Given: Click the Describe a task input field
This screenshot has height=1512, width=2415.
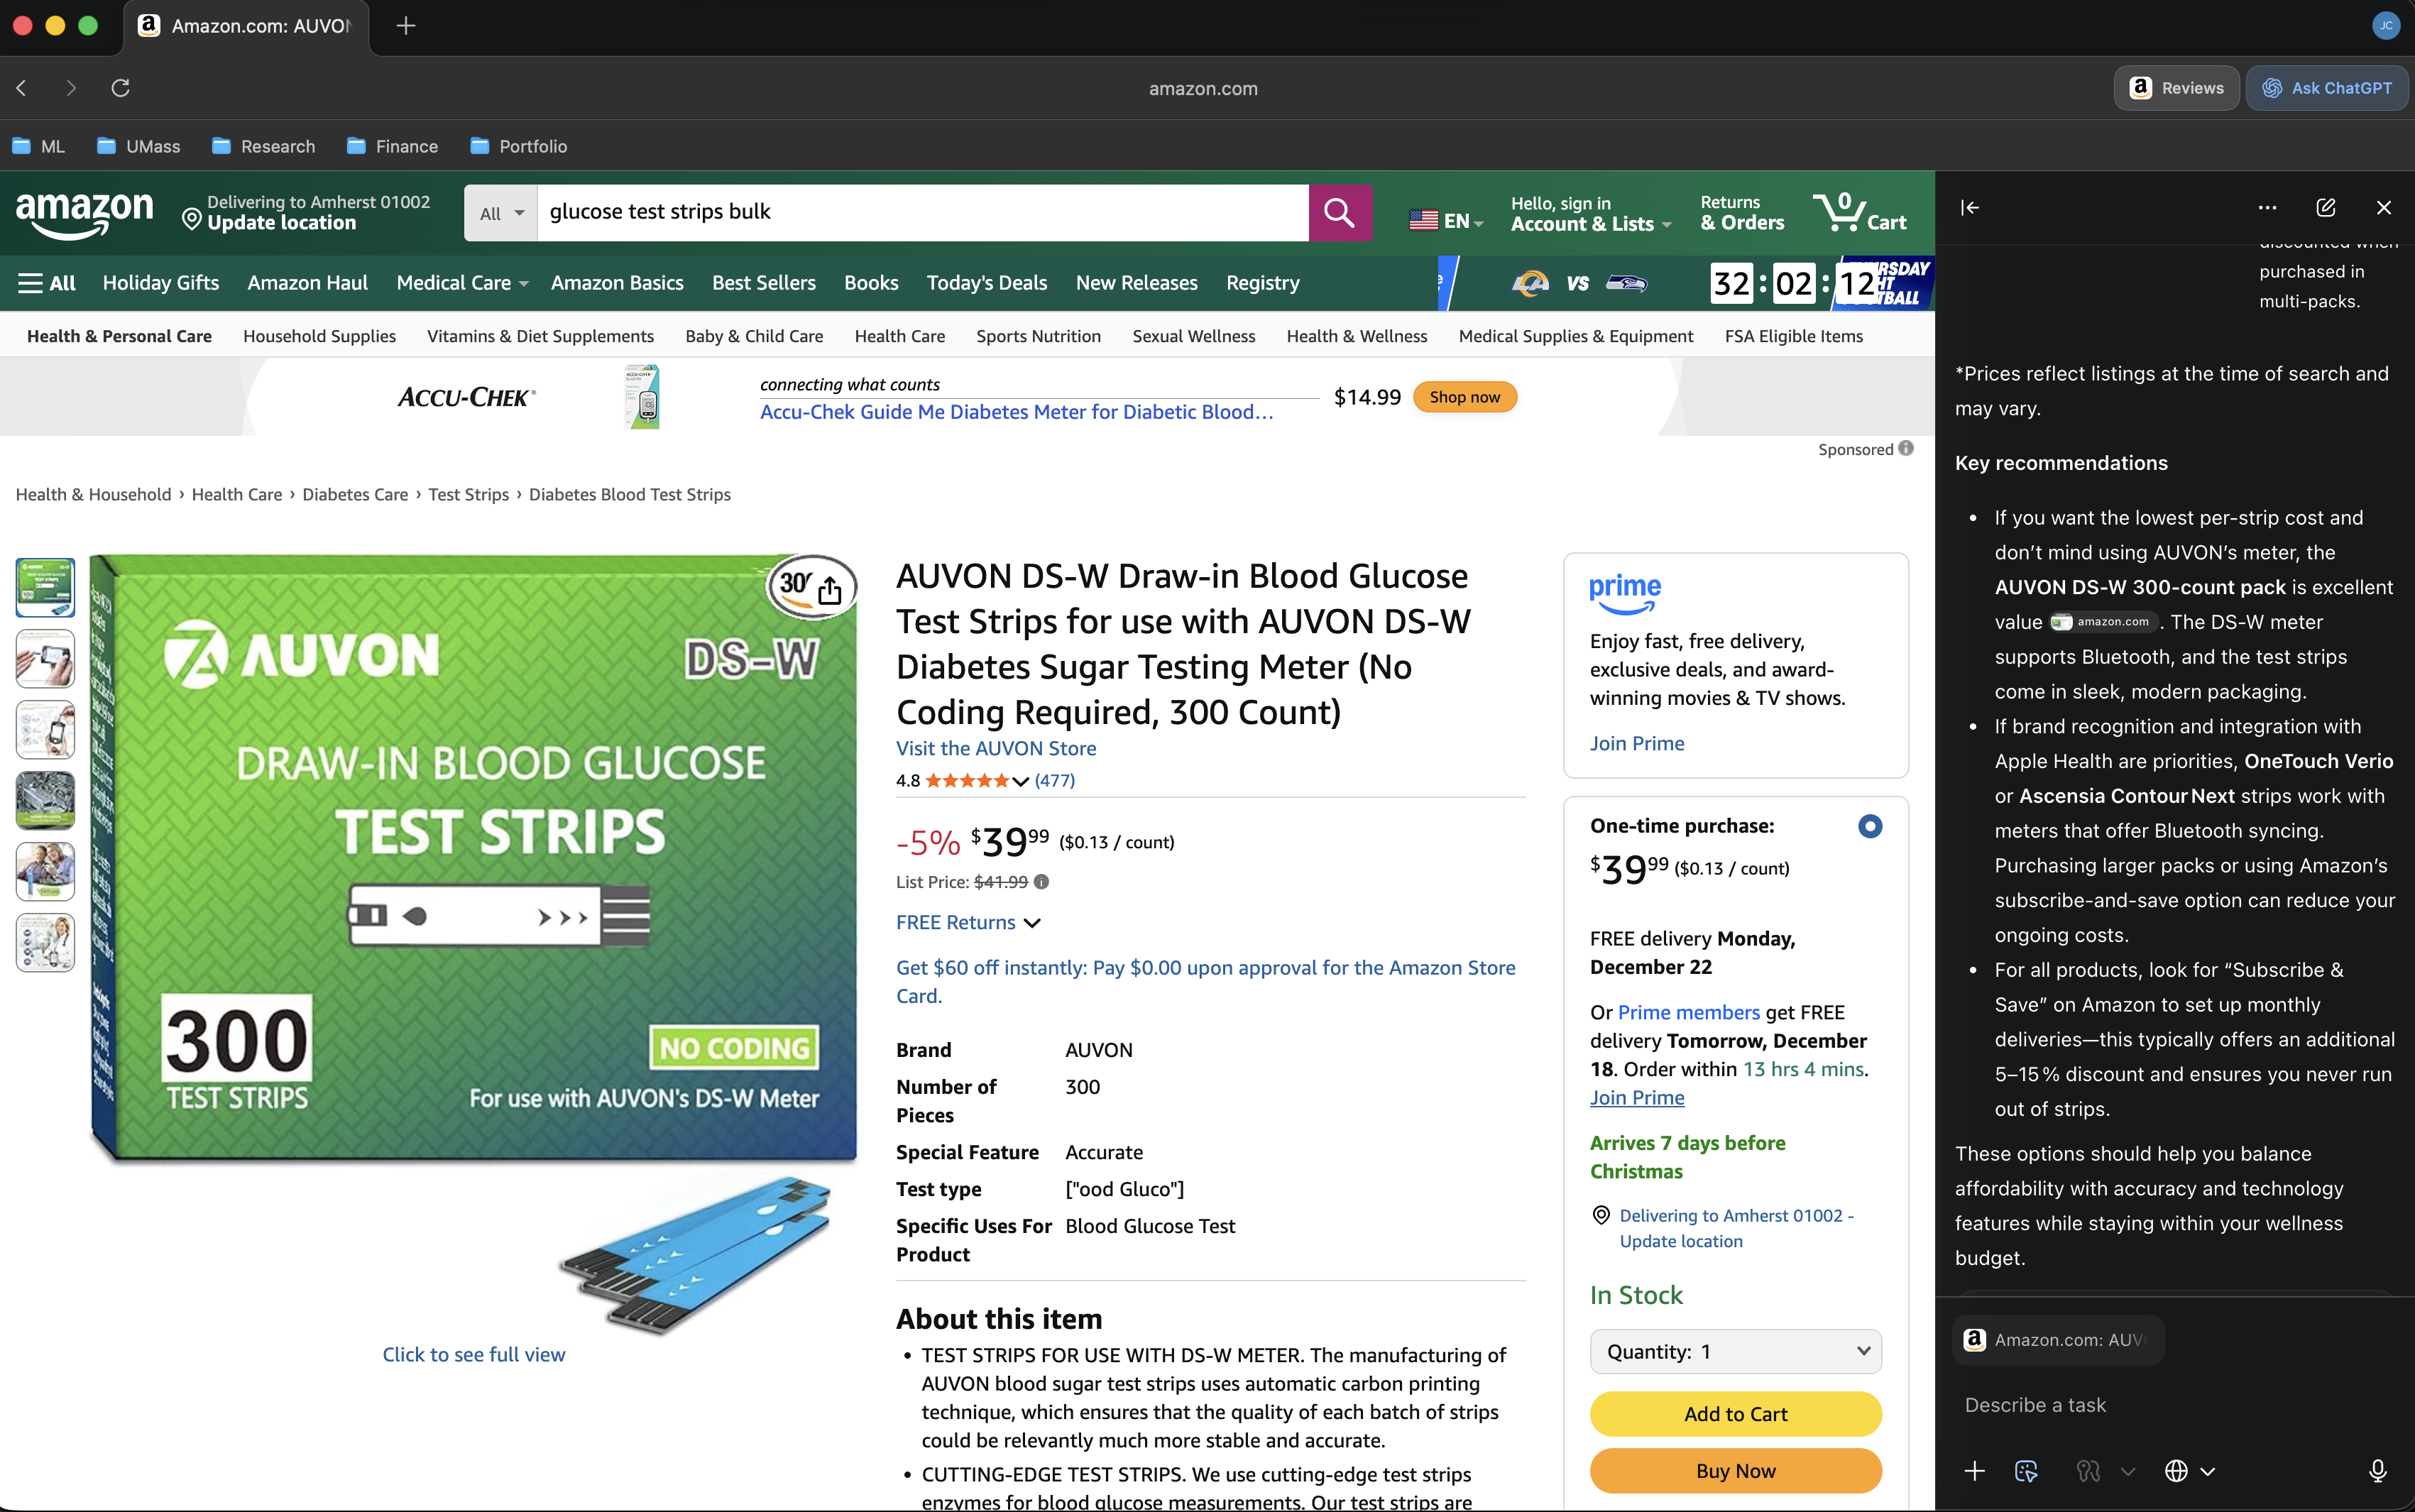Looking at the screenshot, I should [2100, 1404].
